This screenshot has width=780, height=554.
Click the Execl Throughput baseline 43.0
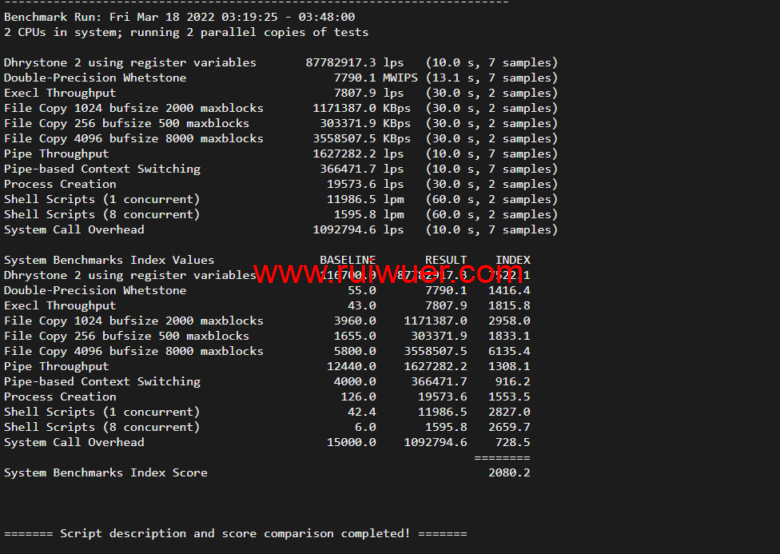coord(361,306)
